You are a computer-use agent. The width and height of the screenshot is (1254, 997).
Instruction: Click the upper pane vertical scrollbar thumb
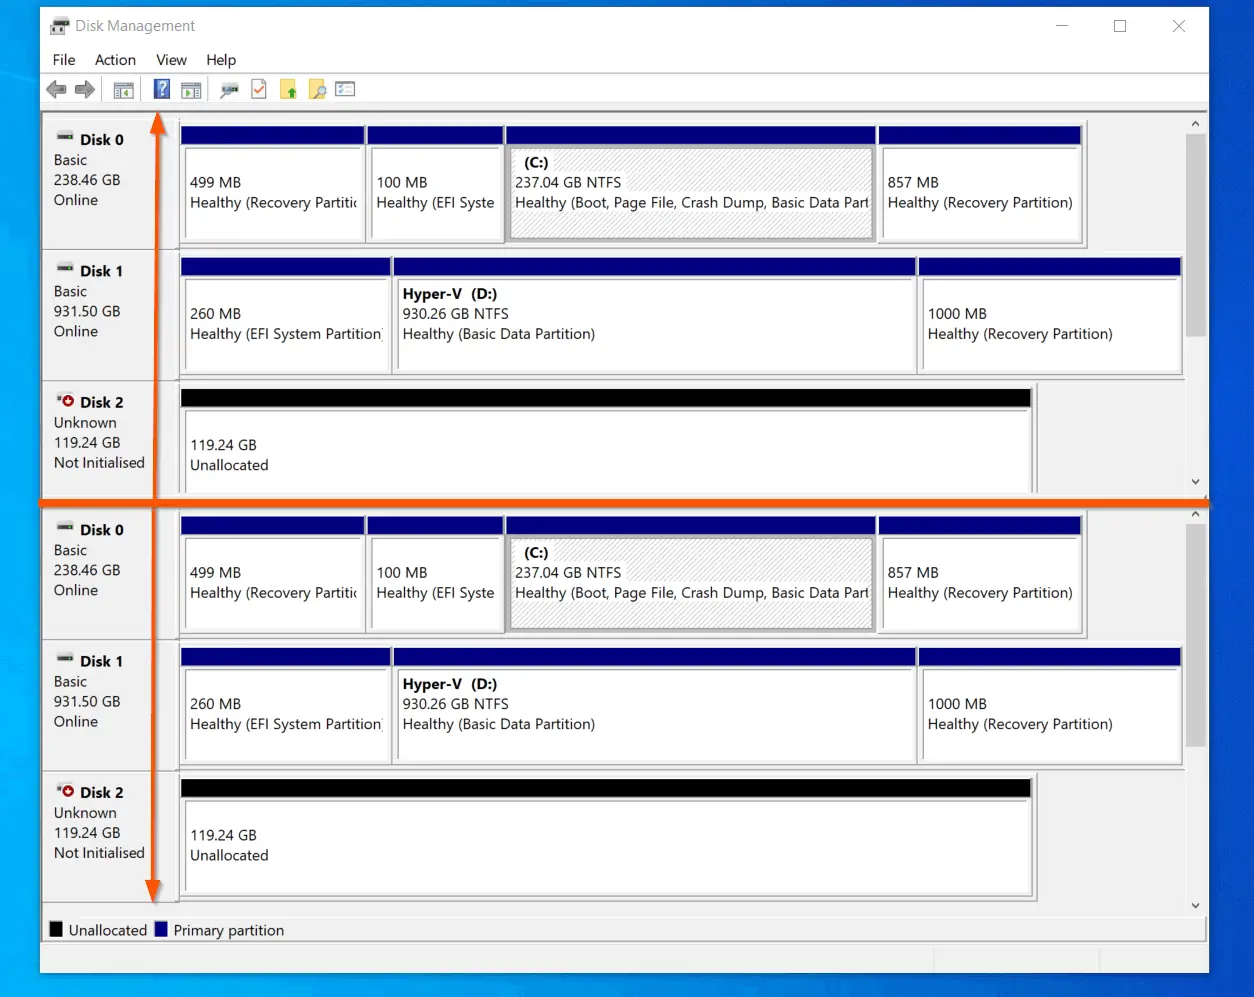tap(1195, 235)
